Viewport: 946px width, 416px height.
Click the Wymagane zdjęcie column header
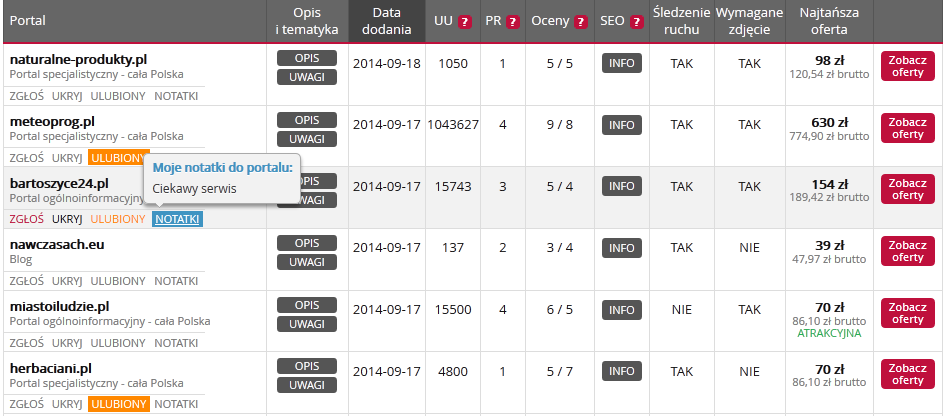pos(750,21)
